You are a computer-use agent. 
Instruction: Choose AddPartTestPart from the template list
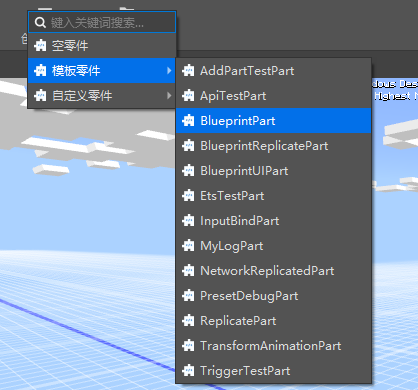pyautogui.click(x=273, y=71)
